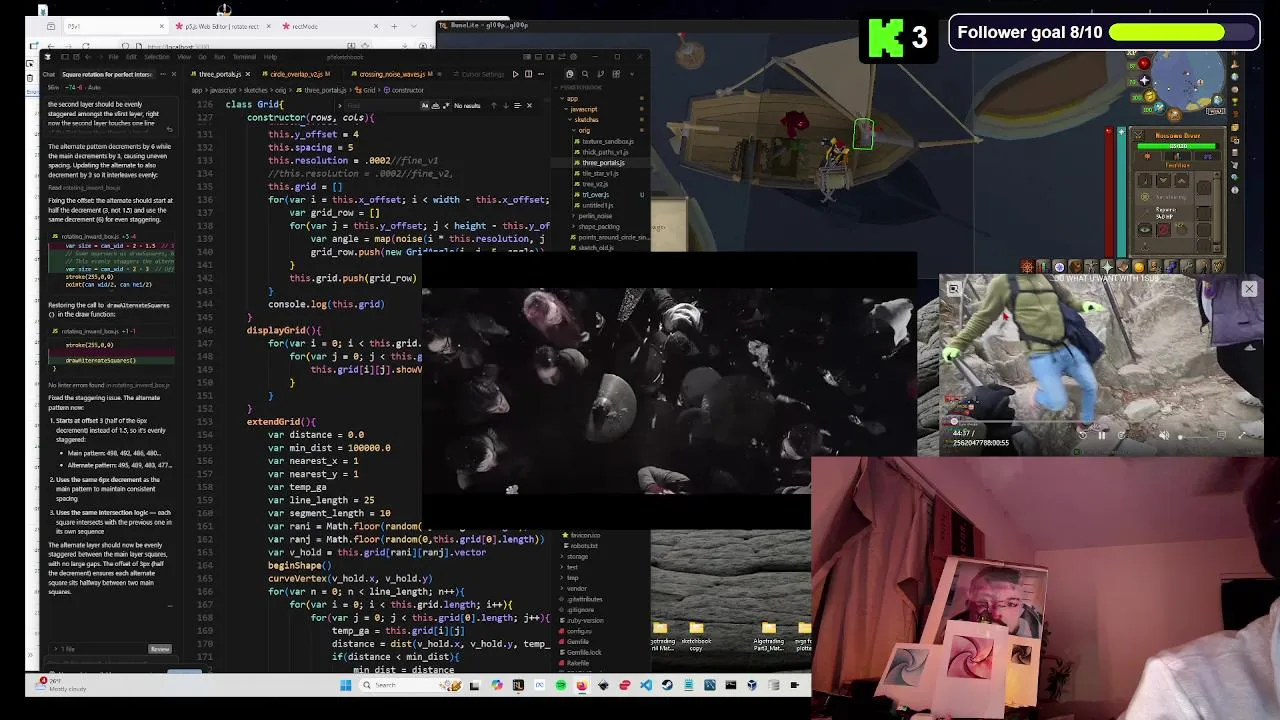The width and height of the screenshot is (1280, 720).
Task: Toggle regular expression in the find widget
Action: (444, 105)
